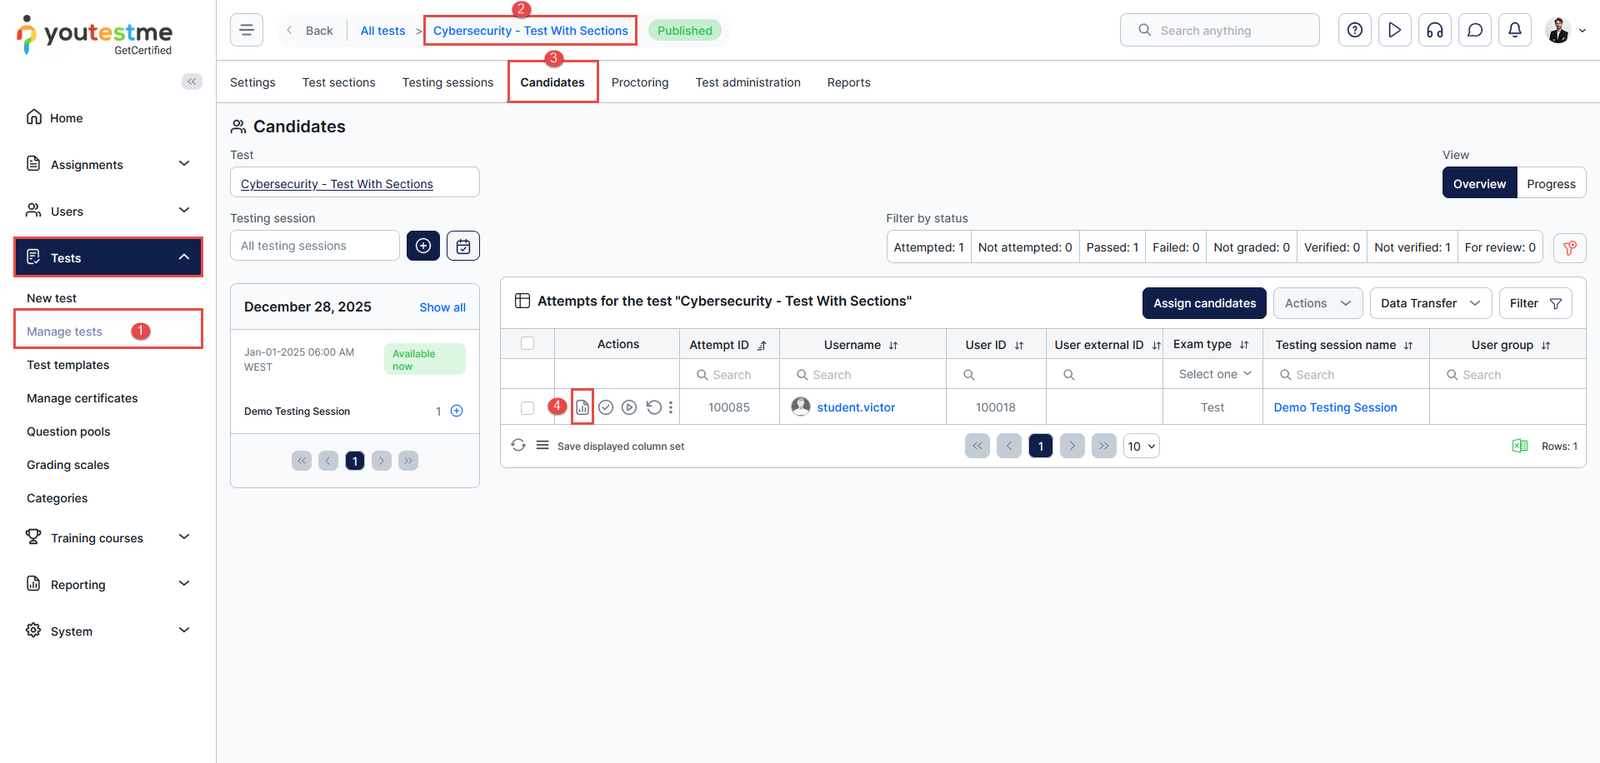Image resolution: width=1600 pixels, height=763 pixels.
Task: Tick the checkbox for attempt 100085
Action: (527, 408)
